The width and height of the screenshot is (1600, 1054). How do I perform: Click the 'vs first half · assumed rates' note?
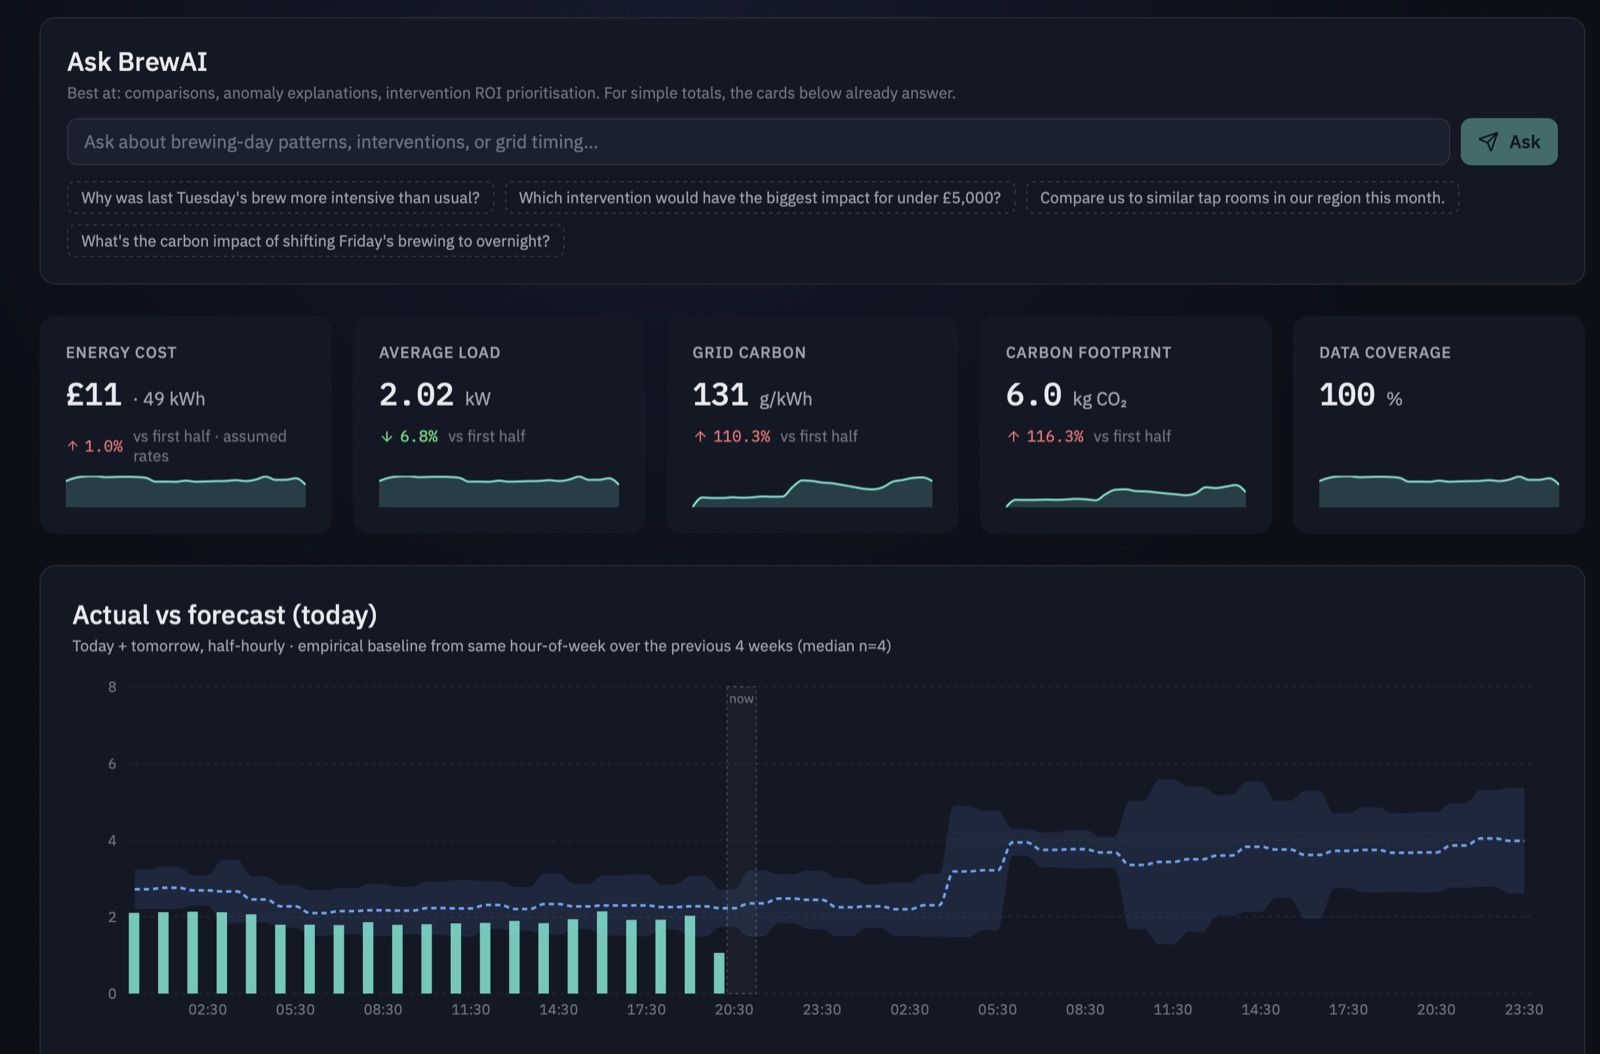pos(210,446)
